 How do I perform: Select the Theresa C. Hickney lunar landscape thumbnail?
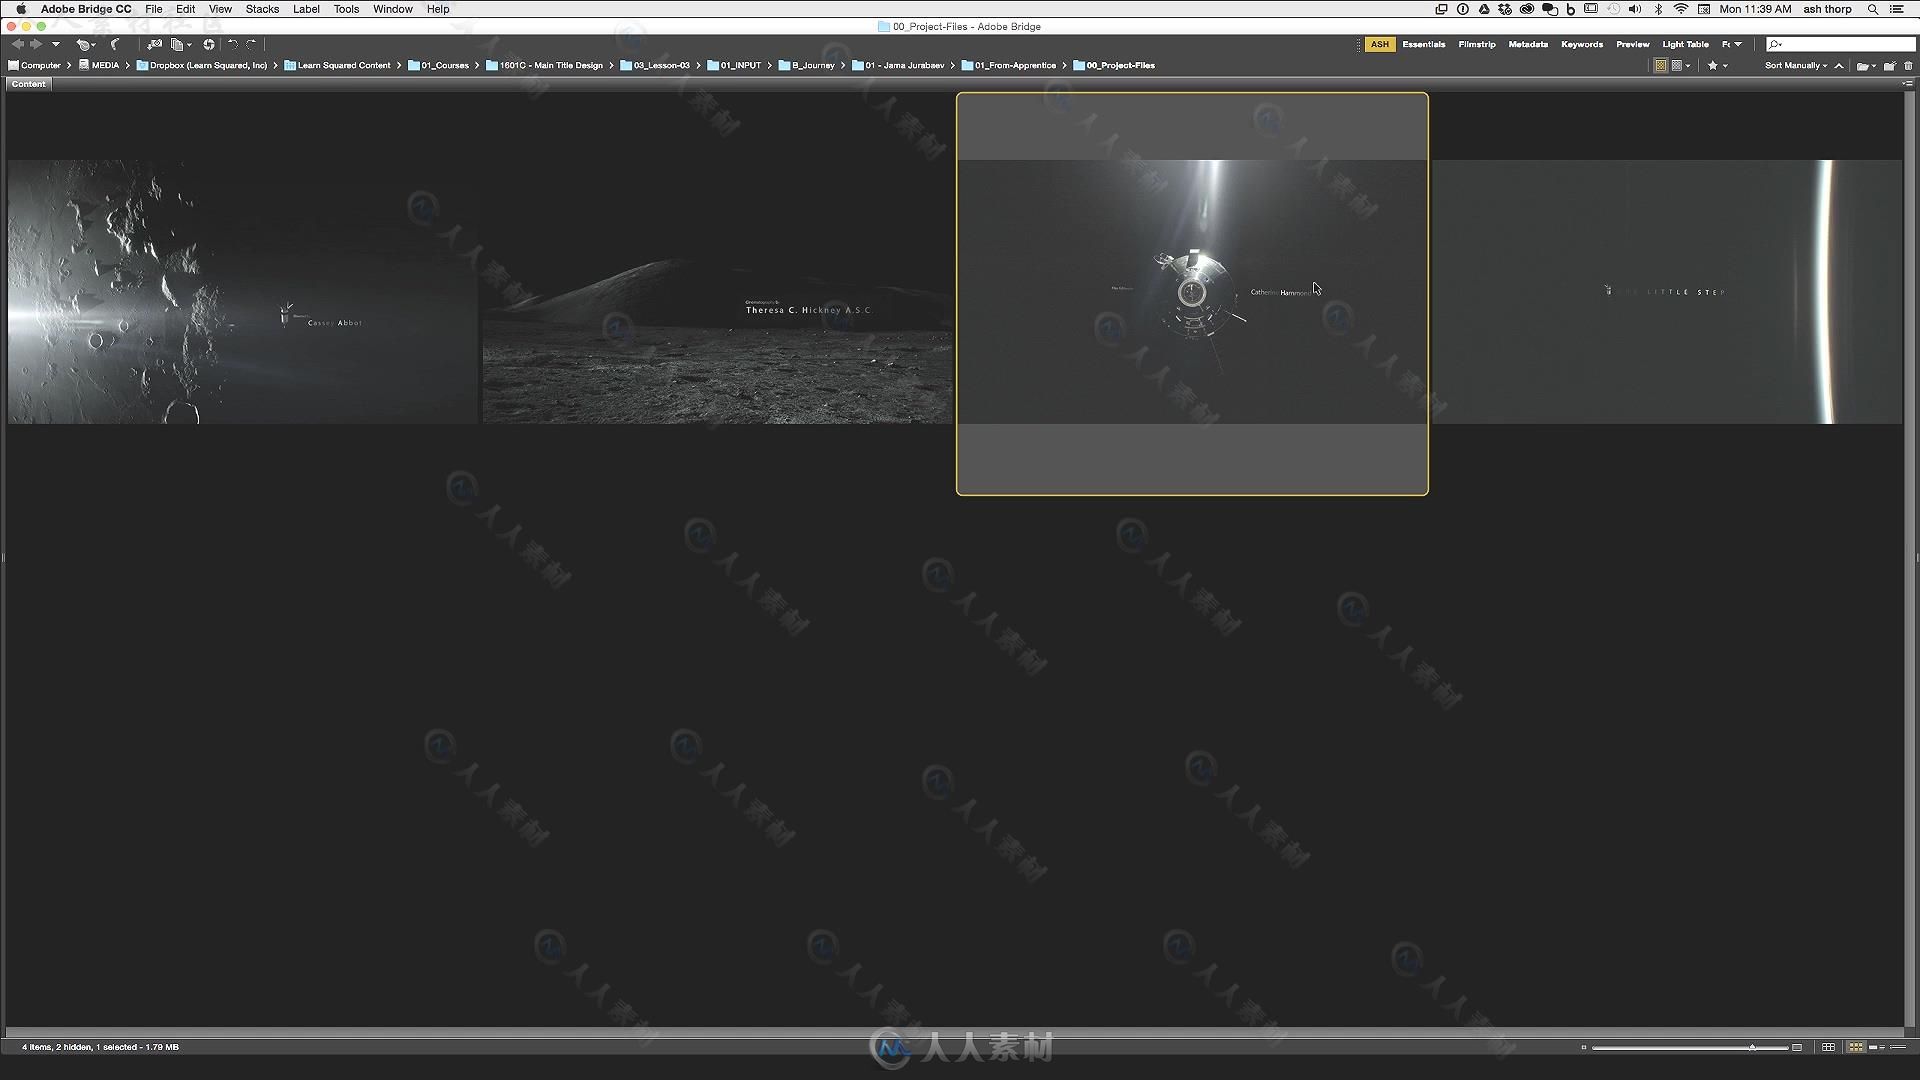click(x=717, y=292)
